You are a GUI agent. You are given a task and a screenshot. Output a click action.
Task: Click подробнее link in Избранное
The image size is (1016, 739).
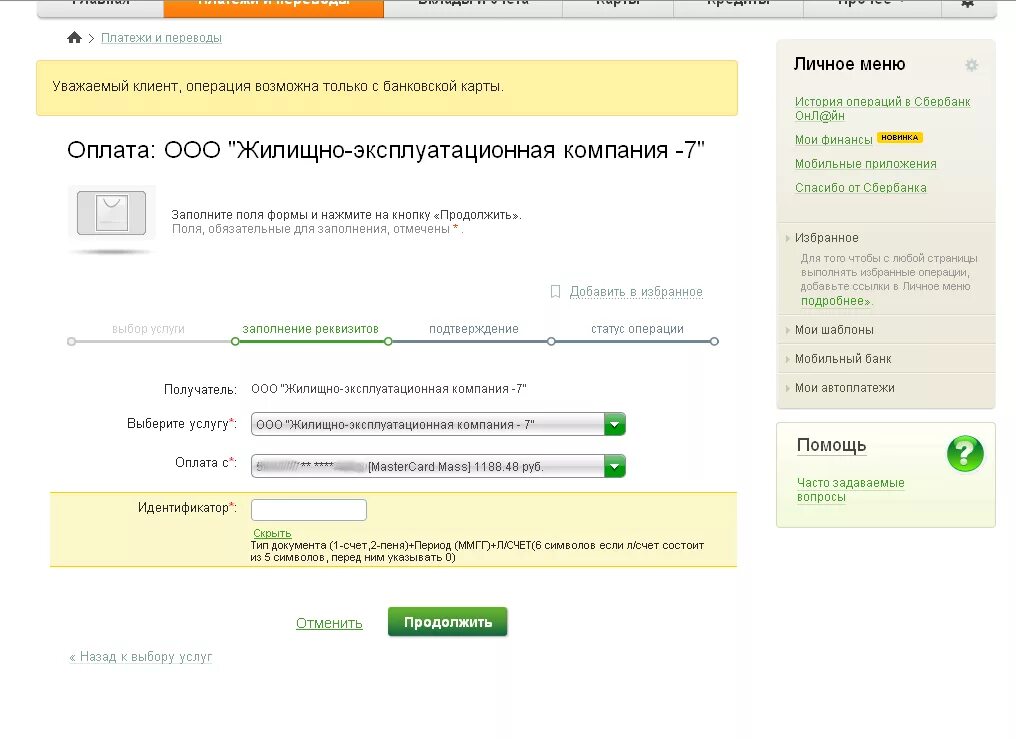837,301
